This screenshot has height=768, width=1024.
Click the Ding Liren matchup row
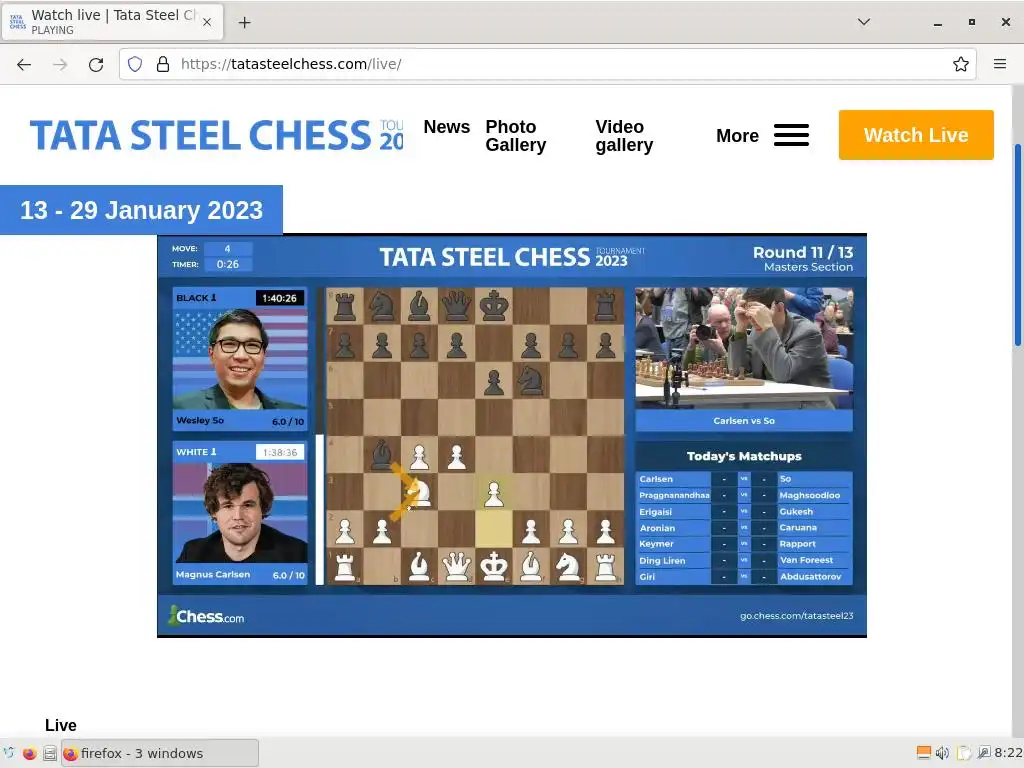tap(744, 560)
